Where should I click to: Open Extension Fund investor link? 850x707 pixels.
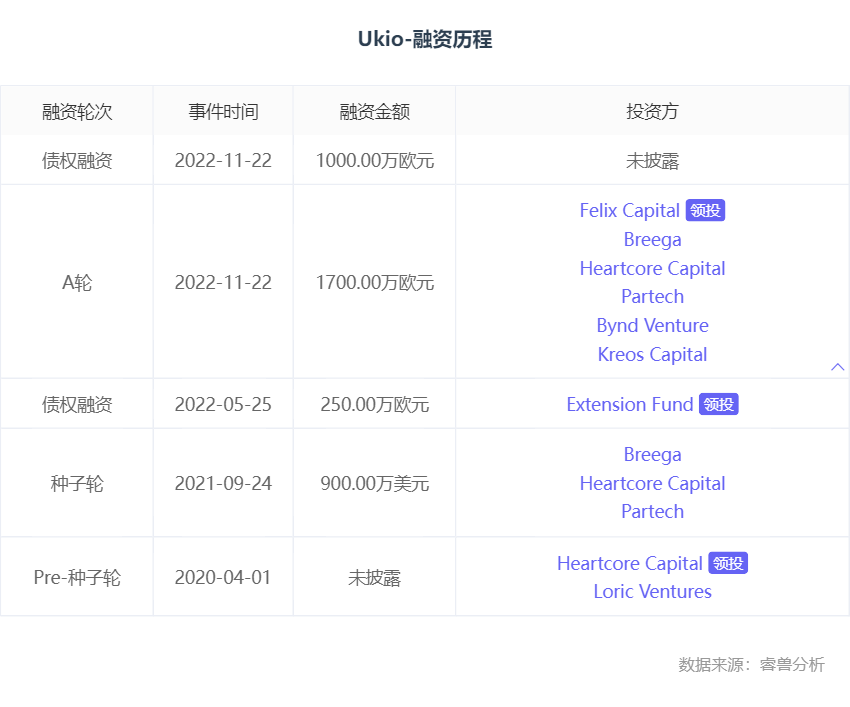tap(629, 404)
